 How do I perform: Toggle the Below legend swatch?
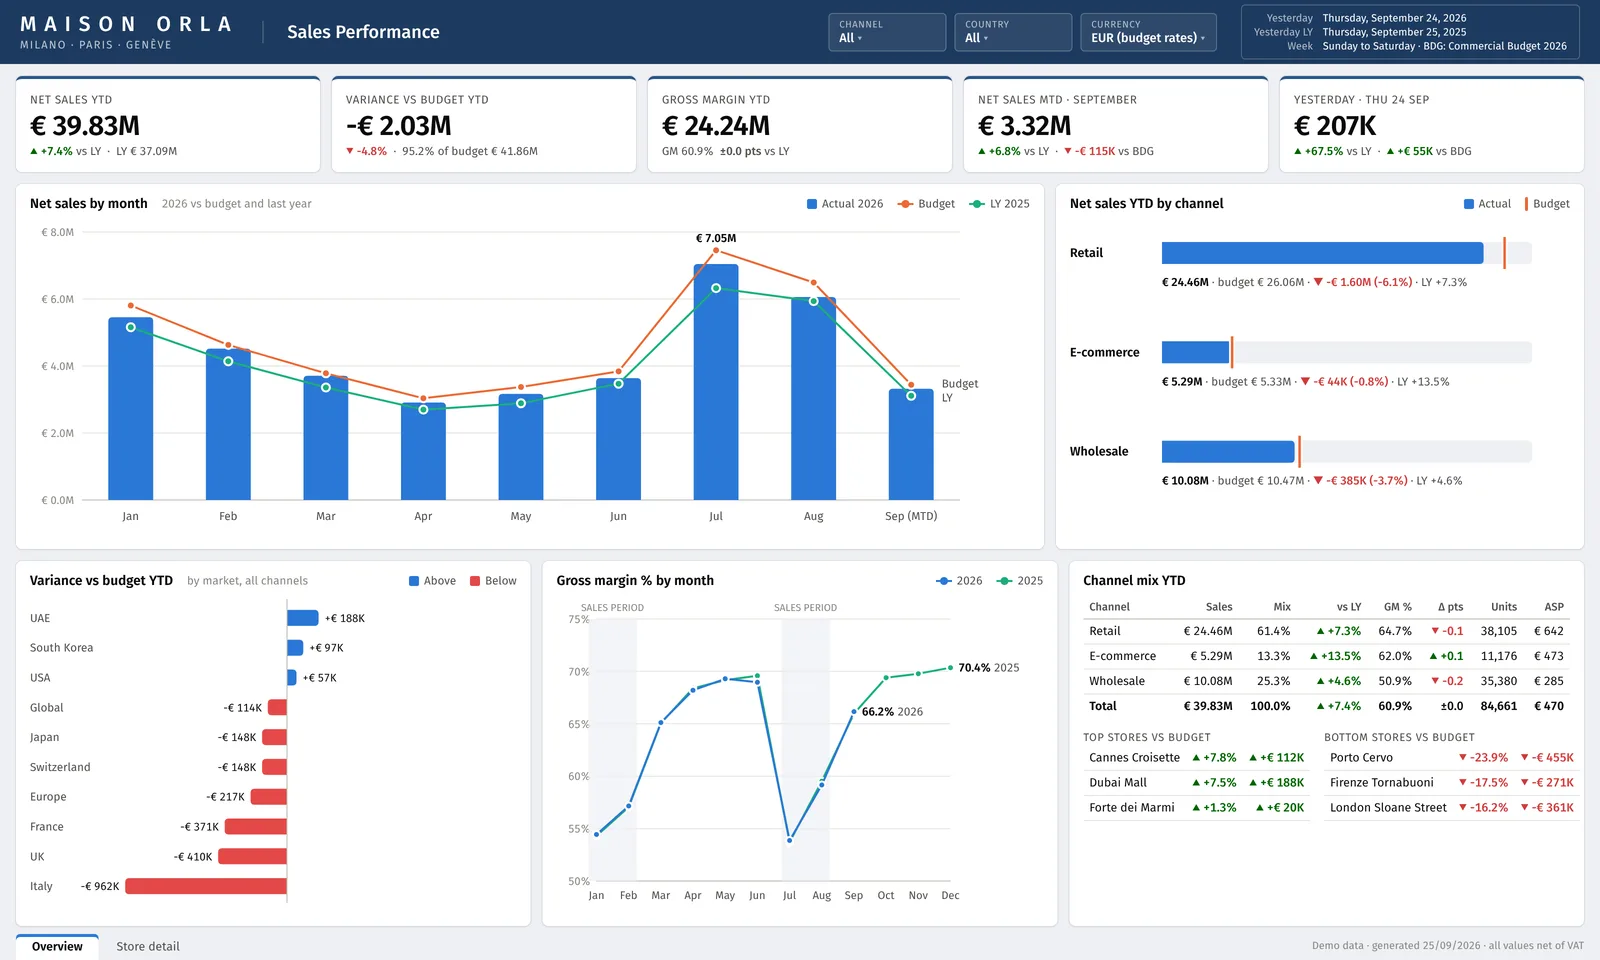click(x=475, y=581)
